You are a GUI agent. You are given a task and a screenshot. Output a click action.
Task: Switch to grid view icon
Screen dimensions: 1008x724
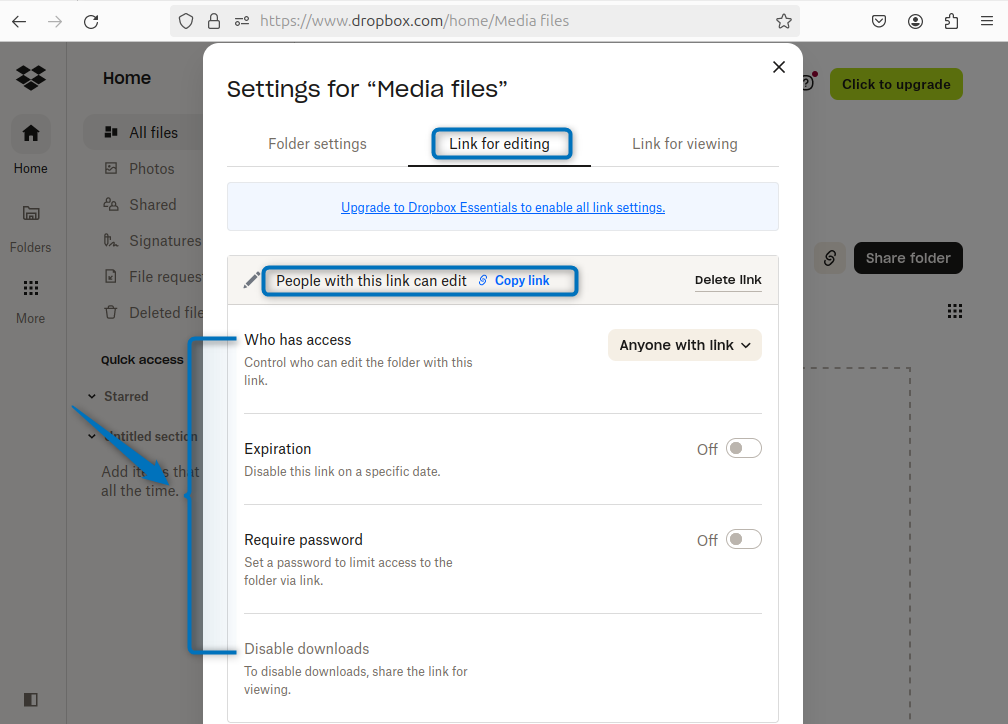pos(955,311)
